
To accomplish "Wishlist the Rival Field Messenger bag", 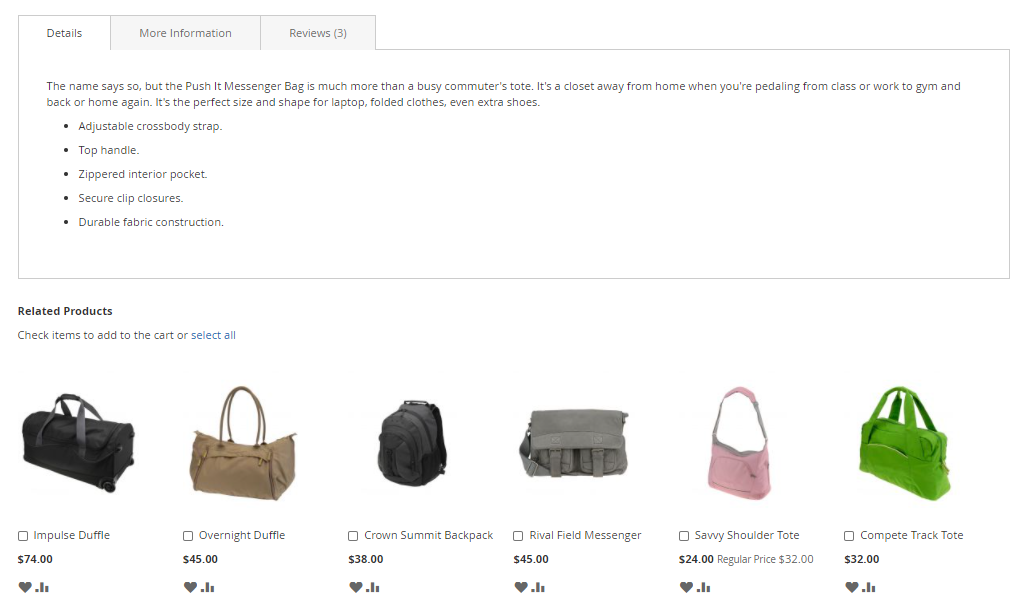I will [x=520, y=587].
